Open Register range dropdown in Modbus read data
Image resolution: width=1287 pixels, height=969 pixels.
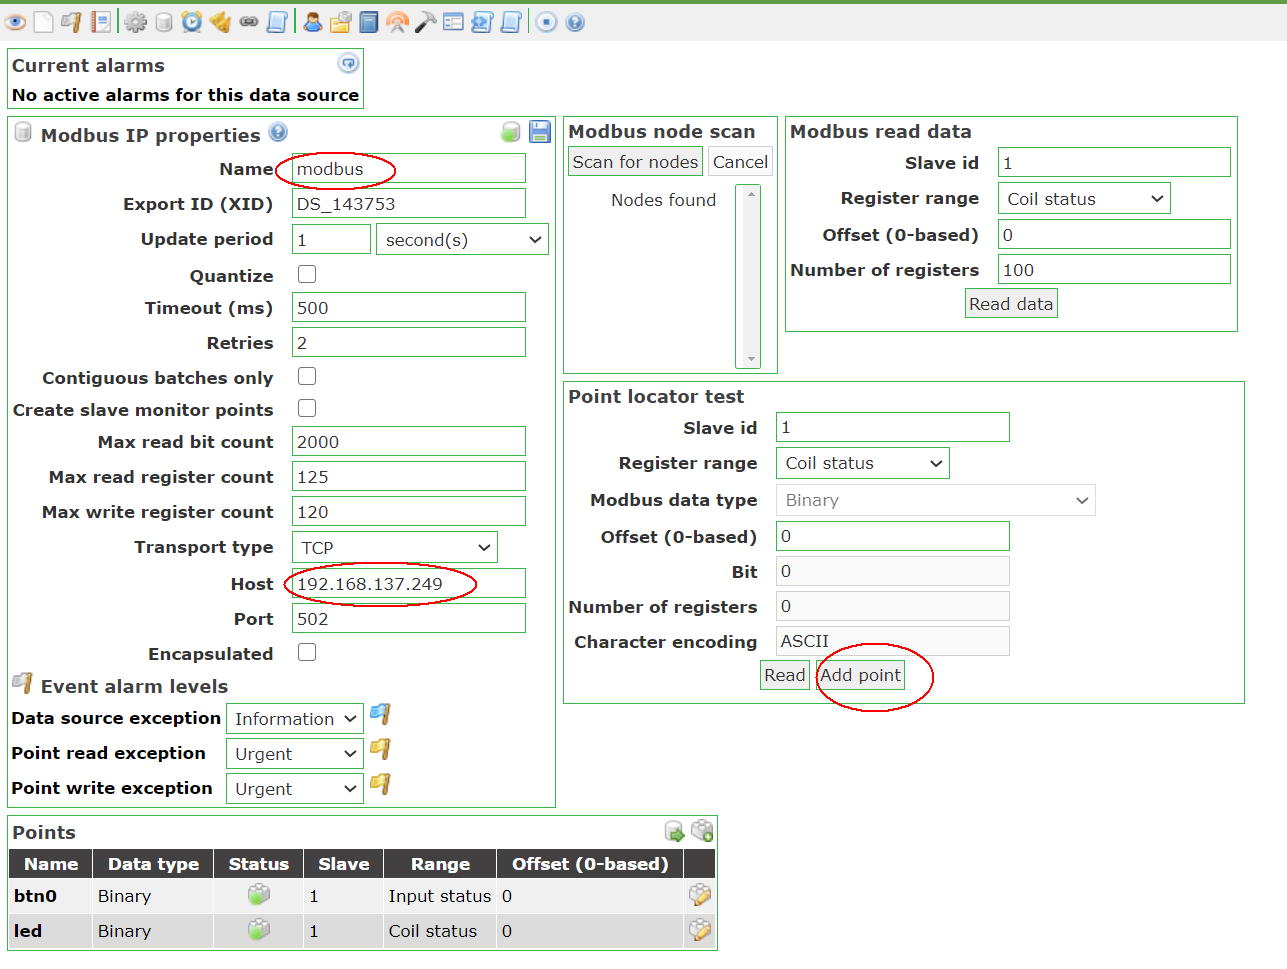tap(1084, 199)
